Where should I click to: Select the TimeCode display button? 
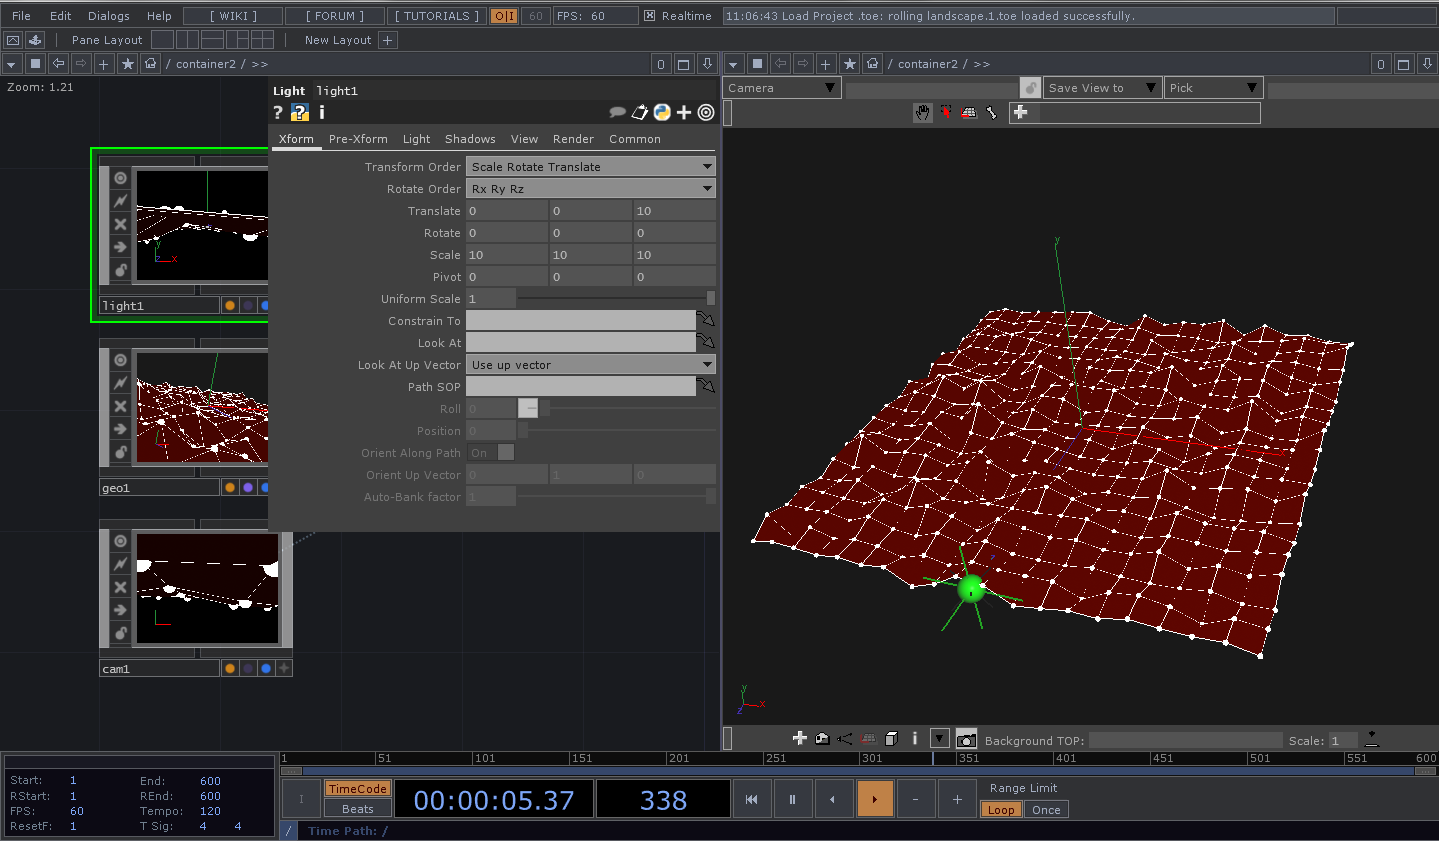[357, 789]
